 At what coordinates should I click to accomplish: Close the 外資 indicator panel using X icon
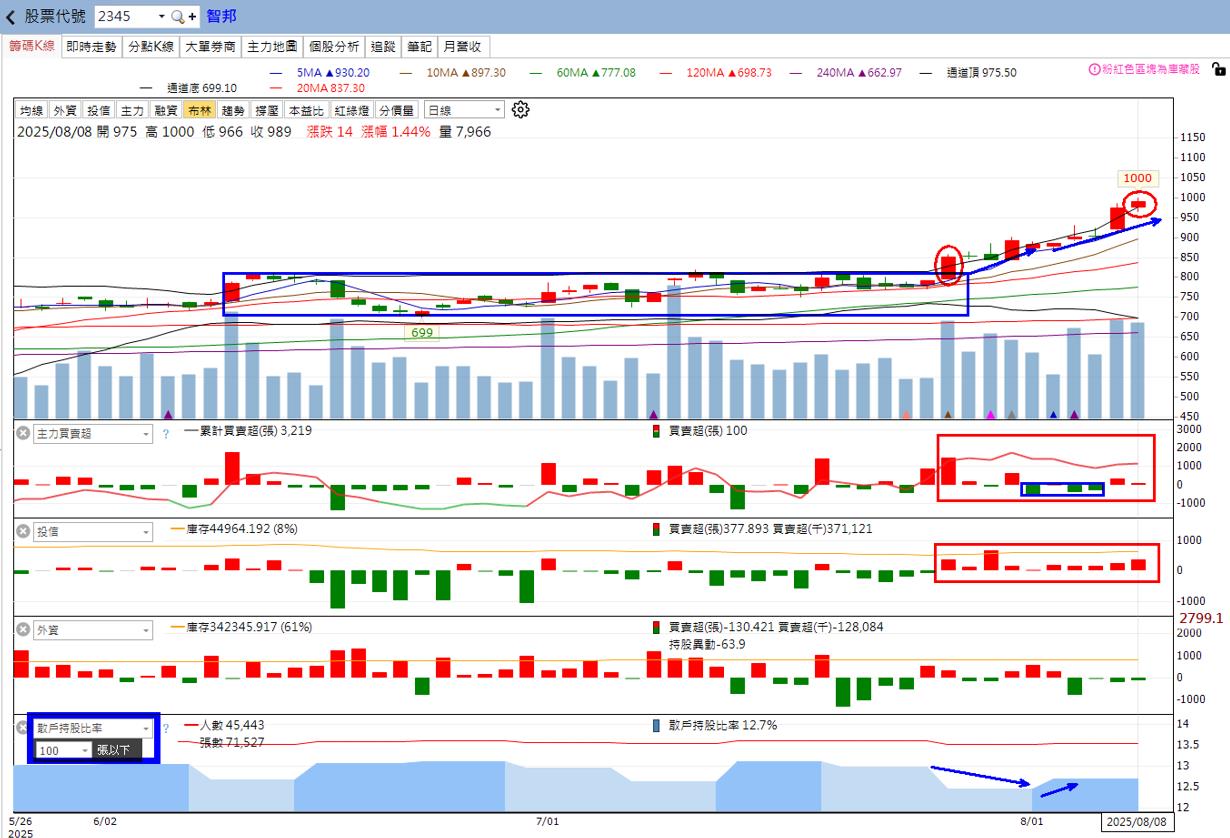[x=22, y=629]
